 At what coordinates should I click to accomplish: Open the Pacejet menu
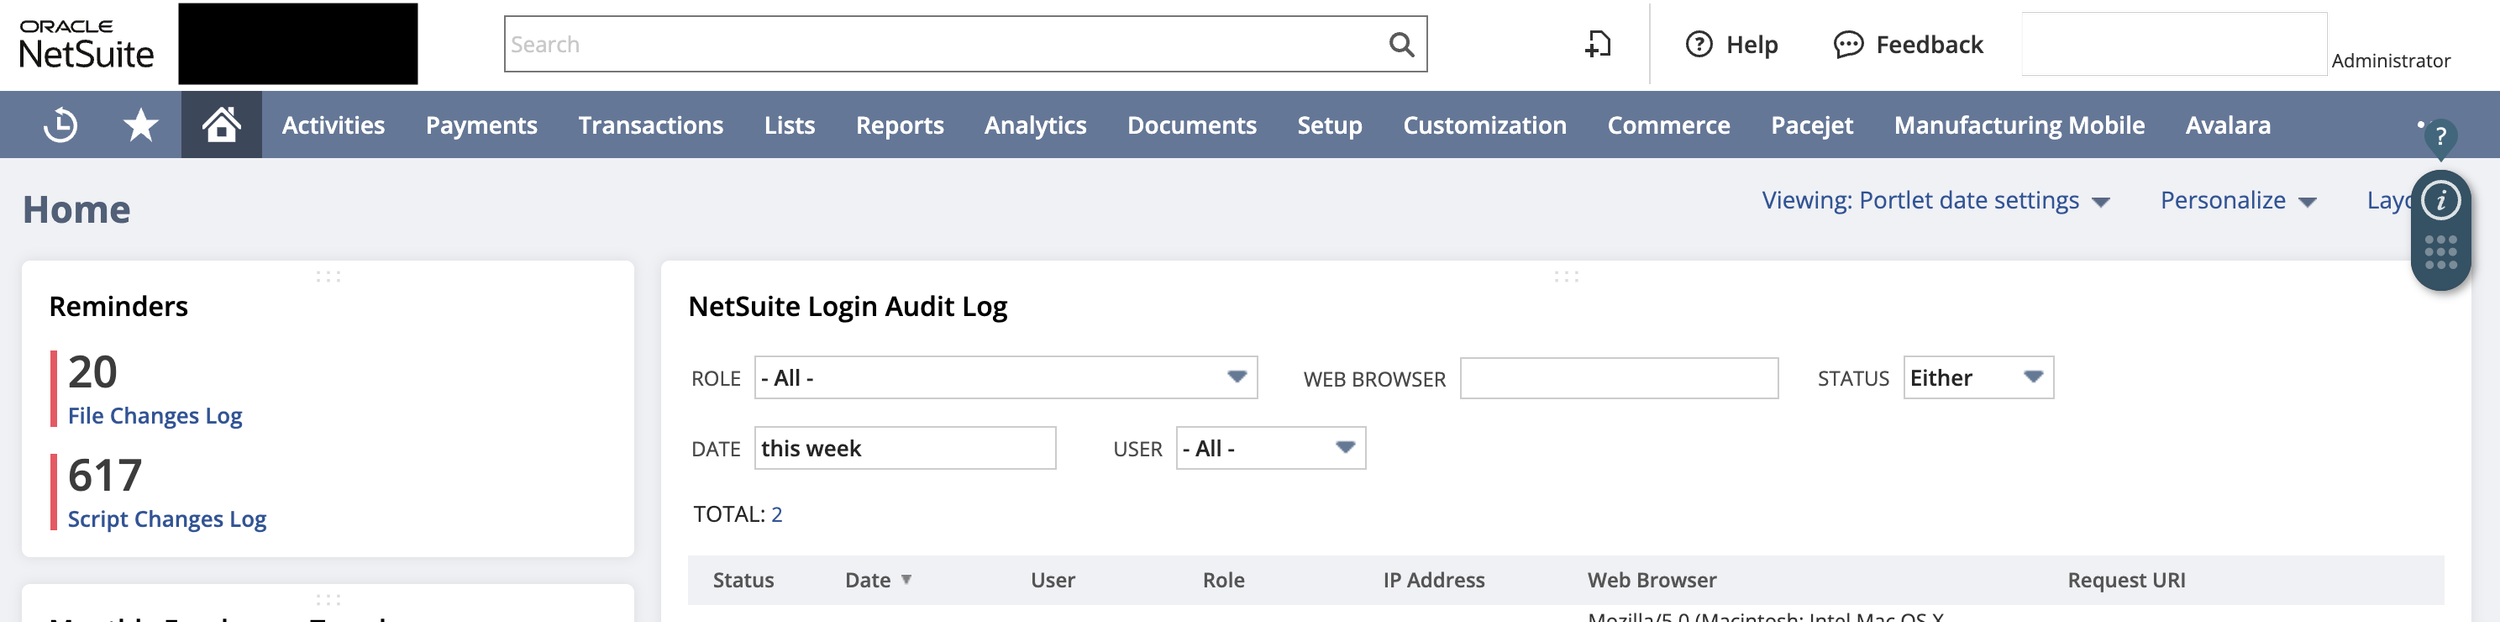point(1811,125)
